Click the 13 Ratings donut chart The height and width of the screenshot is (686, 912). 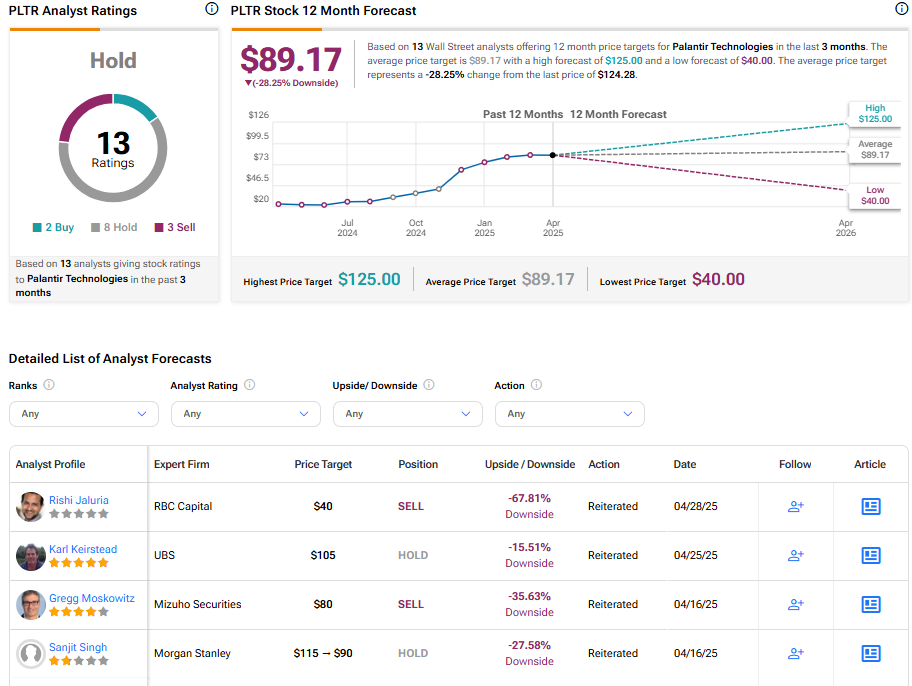(113, 148)
